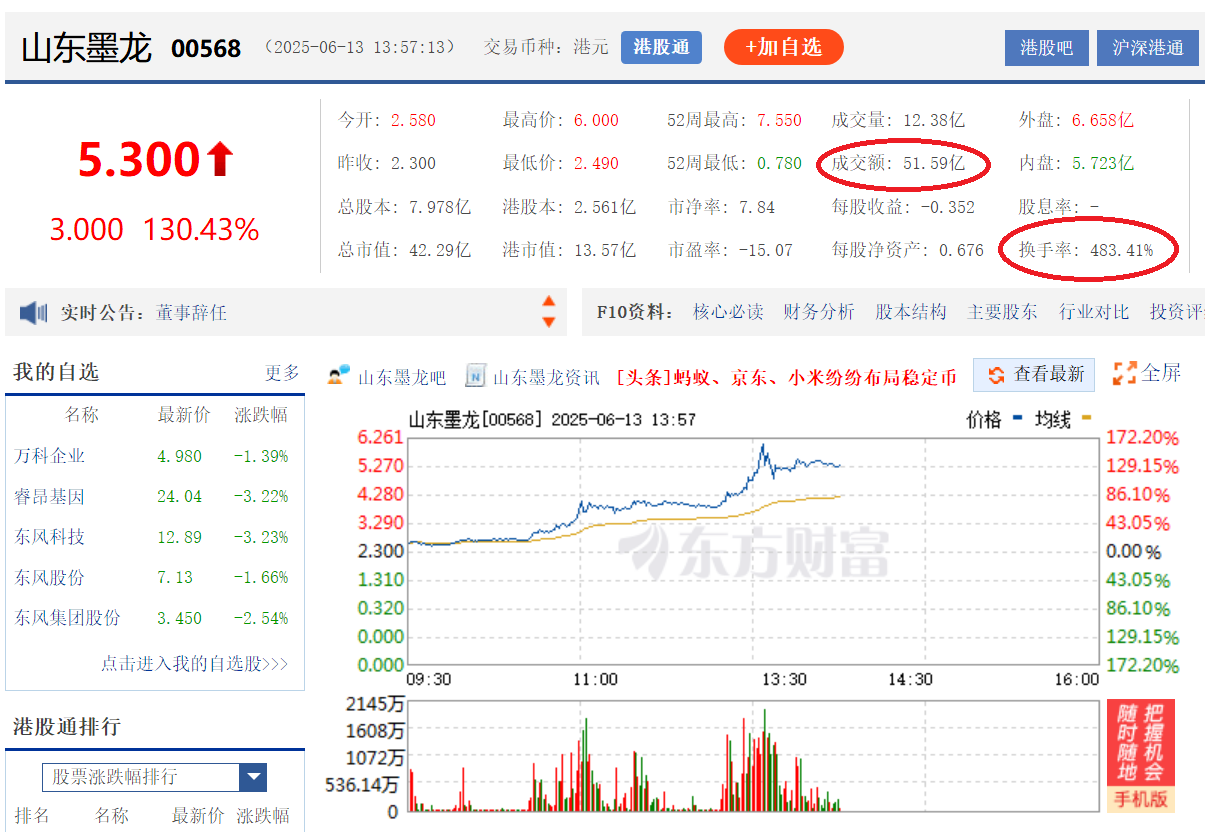Click 全屏 to view chart fullscreen

click(x=1161, y=373)
